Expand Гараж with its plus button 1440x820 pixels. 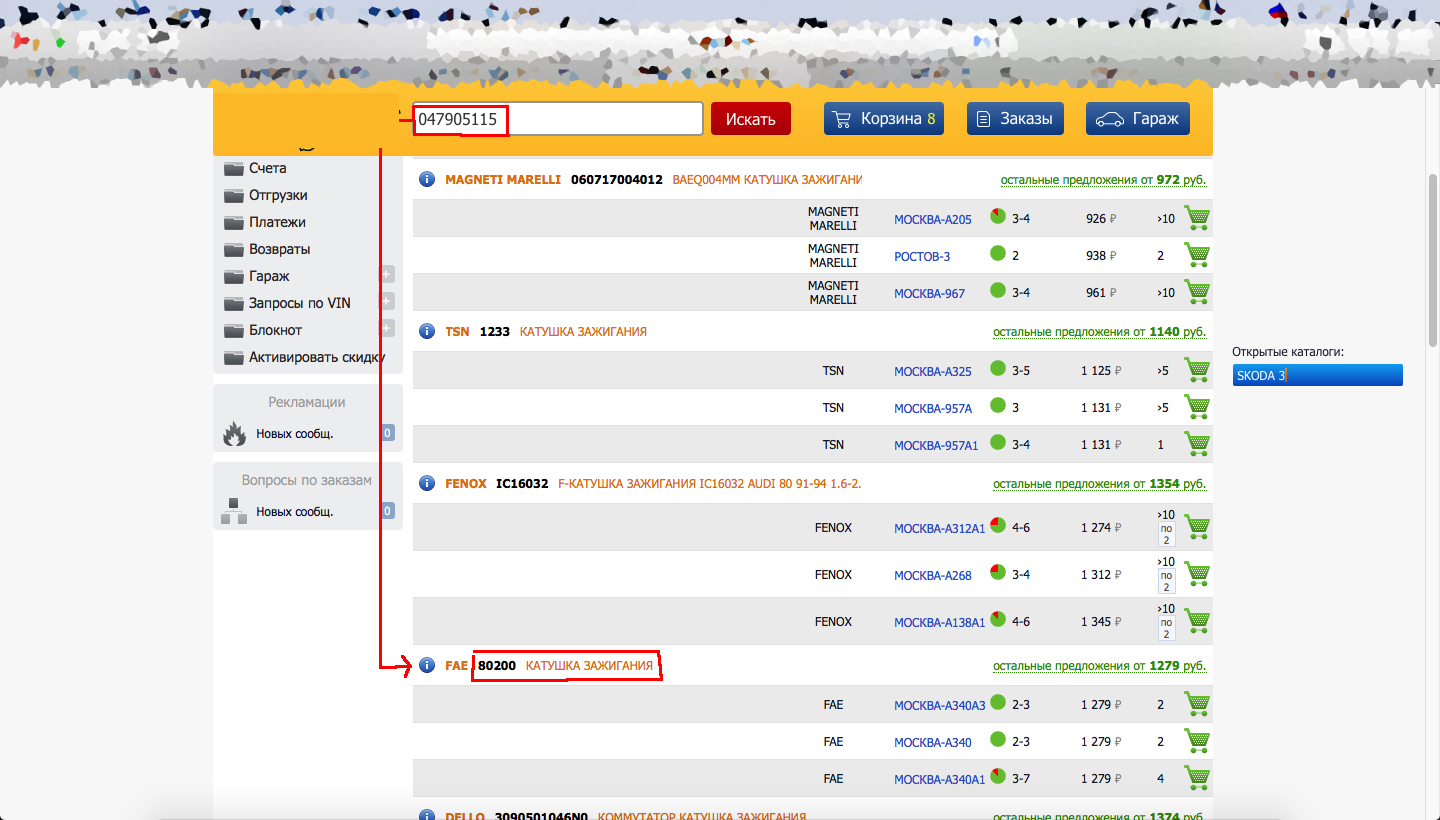click(x=387, y=275)
